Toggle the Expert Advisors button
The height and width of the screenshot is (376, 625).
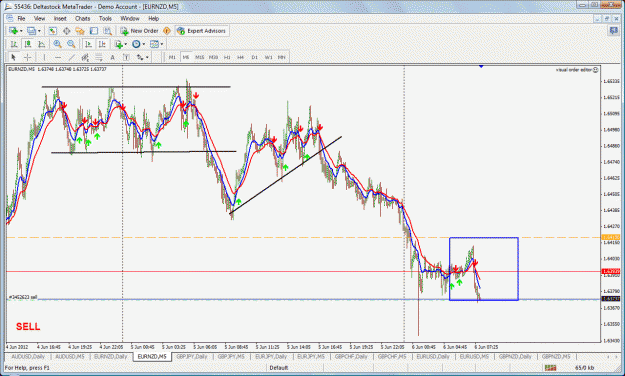pyautogui.click(x=202, y=31)
